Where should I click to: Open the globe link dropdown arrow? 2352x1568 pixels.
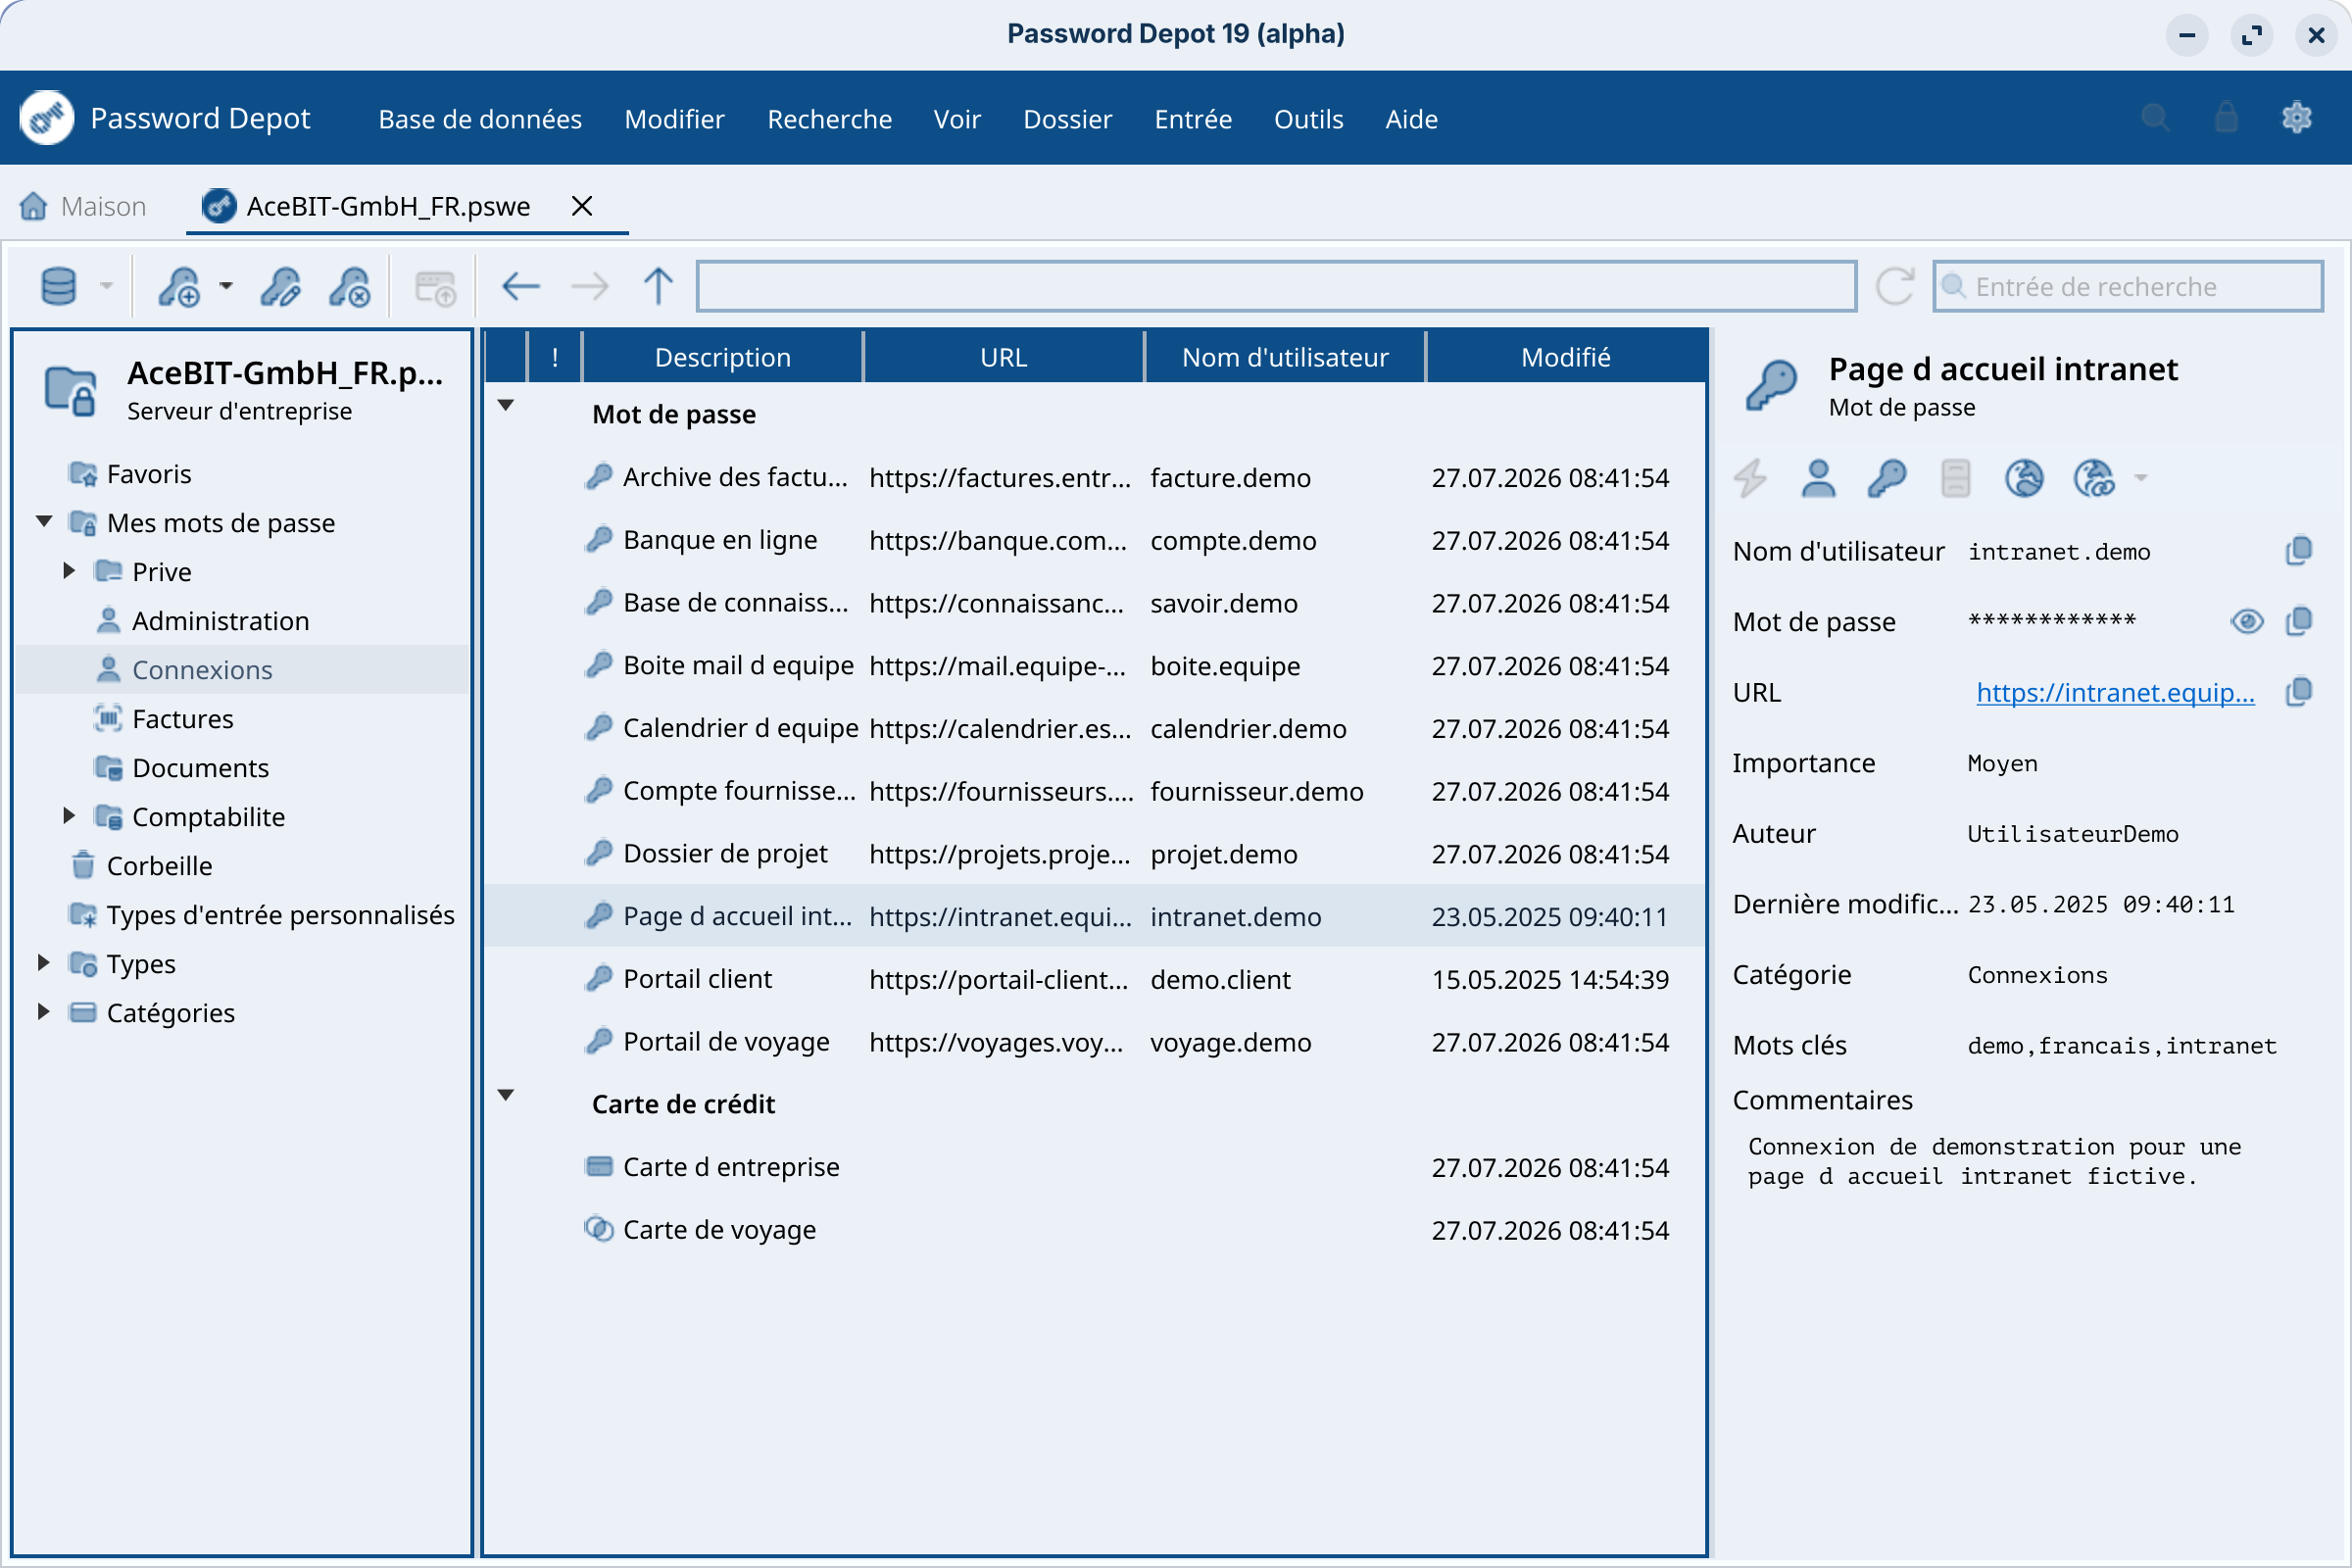(2140, 478)
